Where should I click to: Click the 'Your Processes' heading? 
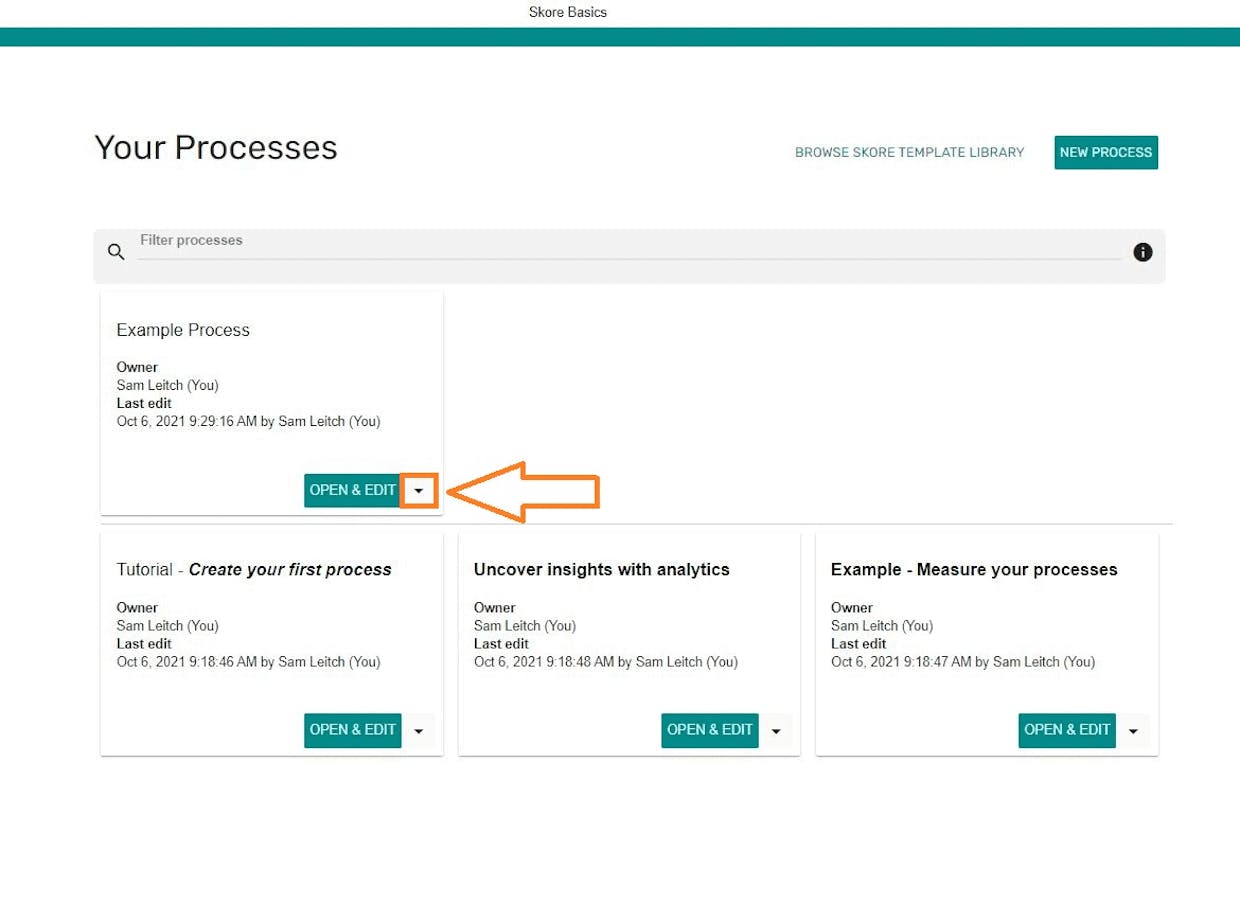click(216, 148)
